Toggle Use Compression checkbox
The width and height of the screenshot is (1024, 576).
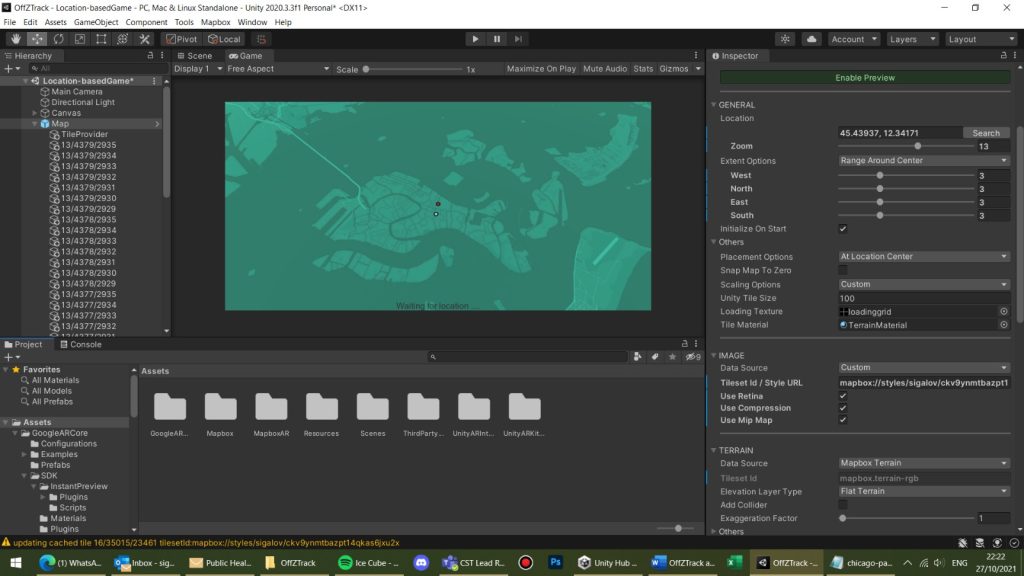[843, 408]
